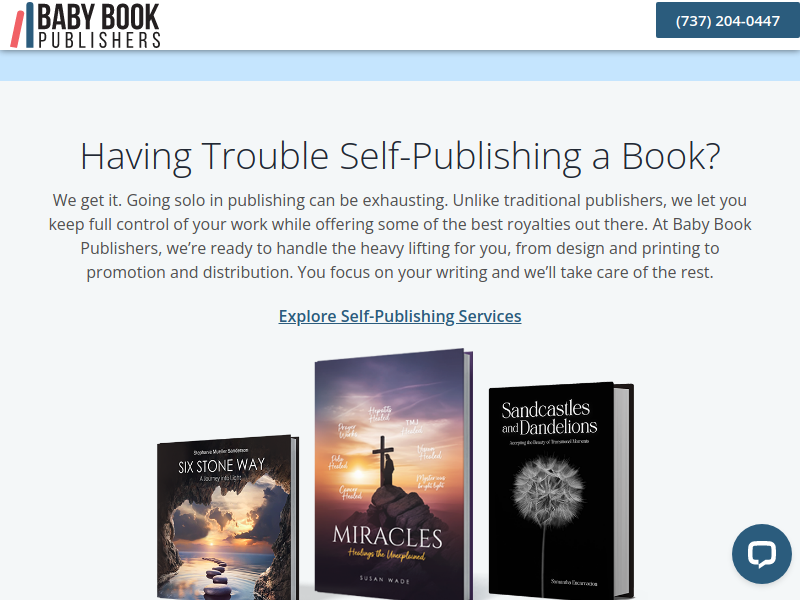Click the MIRACLES title text on the cover
Viewport: 800px width, 600px height.
coord(387,537)
